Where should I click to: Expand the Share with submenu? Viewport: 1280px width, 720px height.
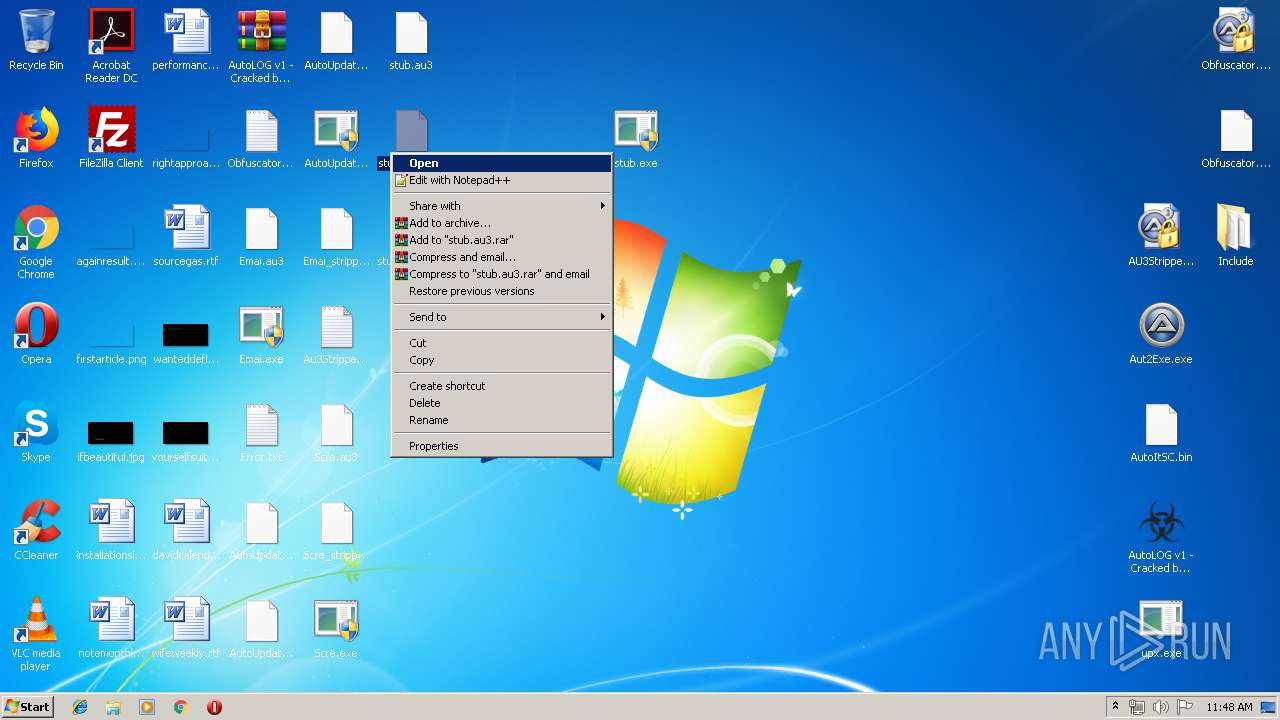click(x=501, y=206)
